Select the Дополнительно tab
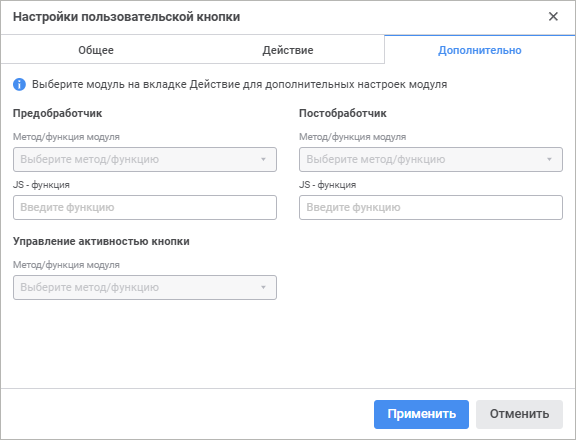The image size is (576, 440). 479,50
